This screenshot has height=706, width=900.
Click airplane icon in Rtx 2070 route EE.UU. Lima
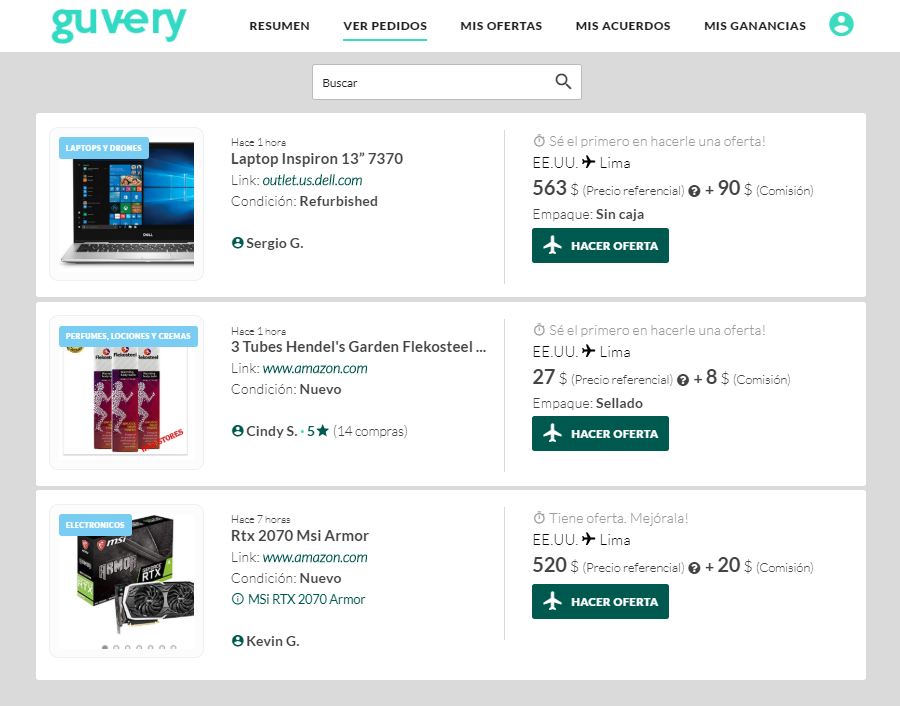coord(588,539)
